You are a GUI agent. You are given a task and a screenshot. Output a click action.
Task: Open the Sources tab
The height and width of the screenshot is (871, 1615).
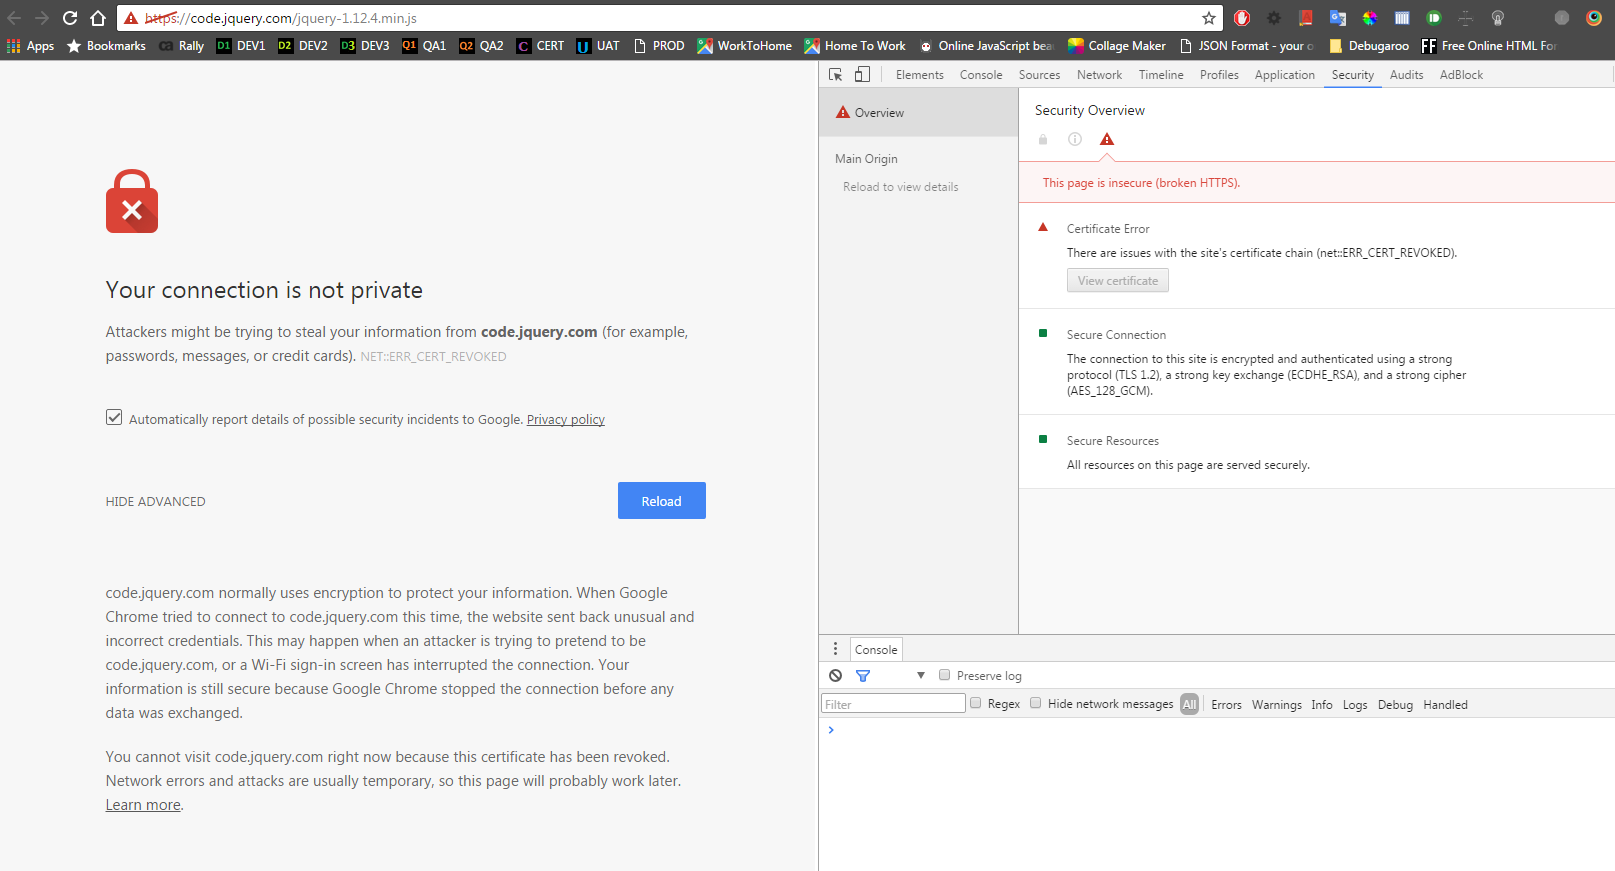(1040, 75)
